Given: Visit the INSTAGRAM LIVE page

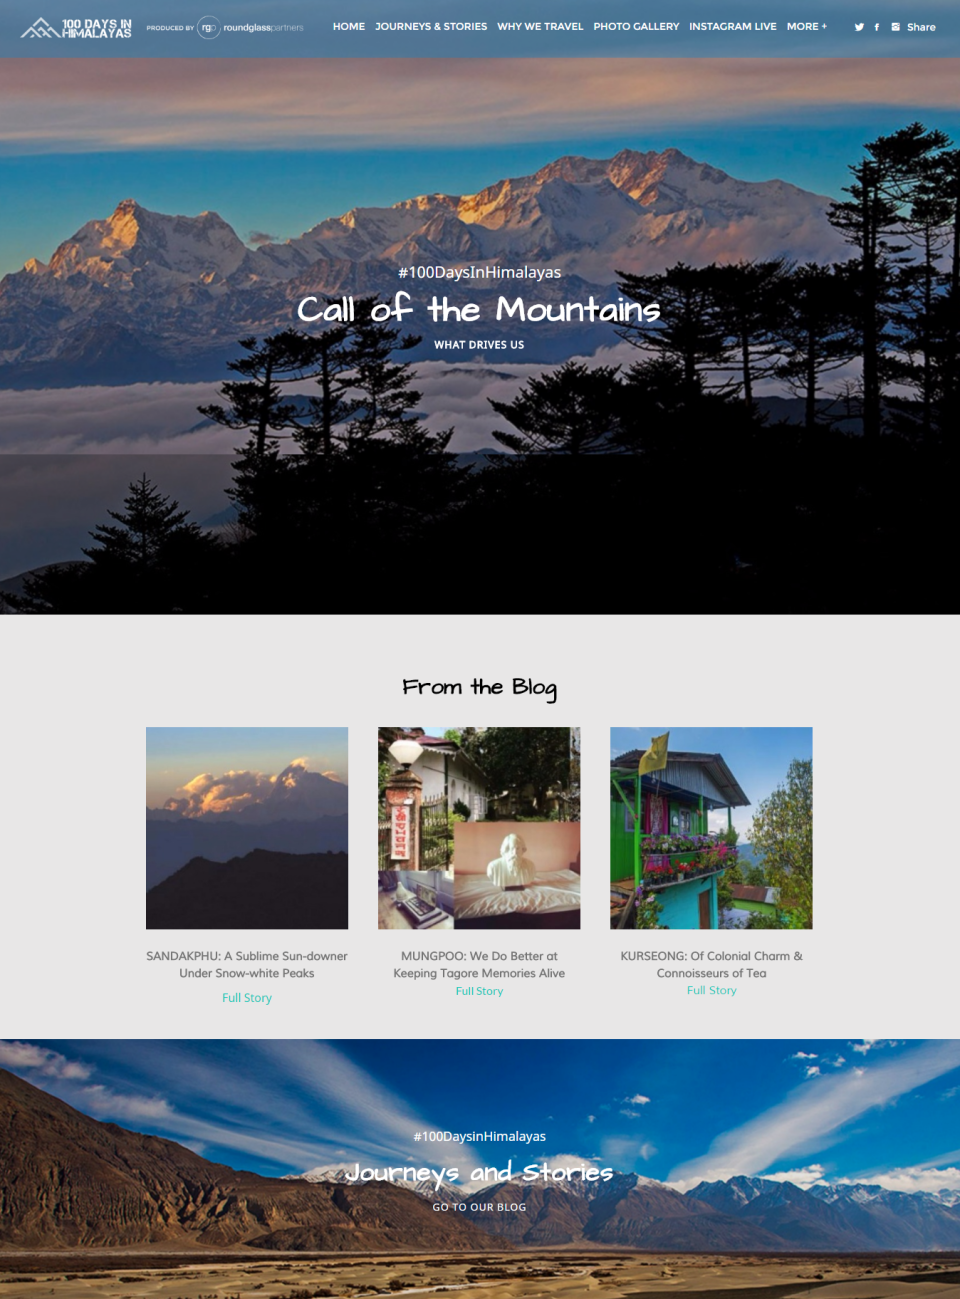Looking at the screenshot, I should point(733,27).
